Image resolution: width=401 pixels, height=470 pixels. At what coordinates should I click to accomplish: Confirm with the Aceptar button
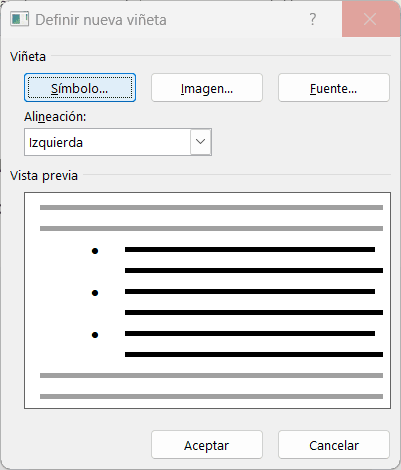click(x=207, y=445)
